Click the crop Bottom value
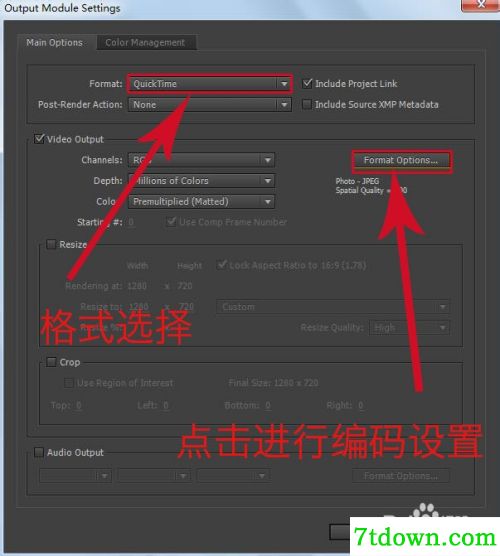Screen dimensions: 500x556 [268, 405]
